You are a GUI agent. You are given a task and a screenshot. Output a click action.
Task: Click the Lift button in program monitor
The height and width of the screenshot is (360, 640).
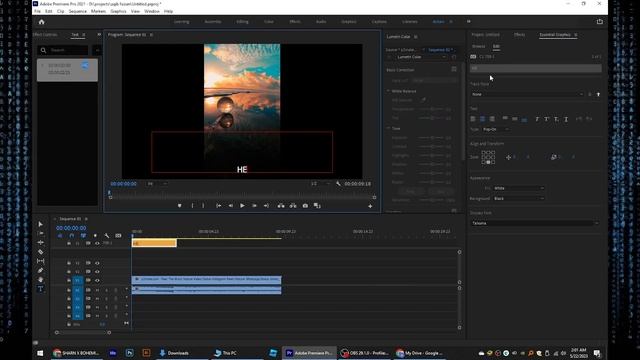pos(281,206)
